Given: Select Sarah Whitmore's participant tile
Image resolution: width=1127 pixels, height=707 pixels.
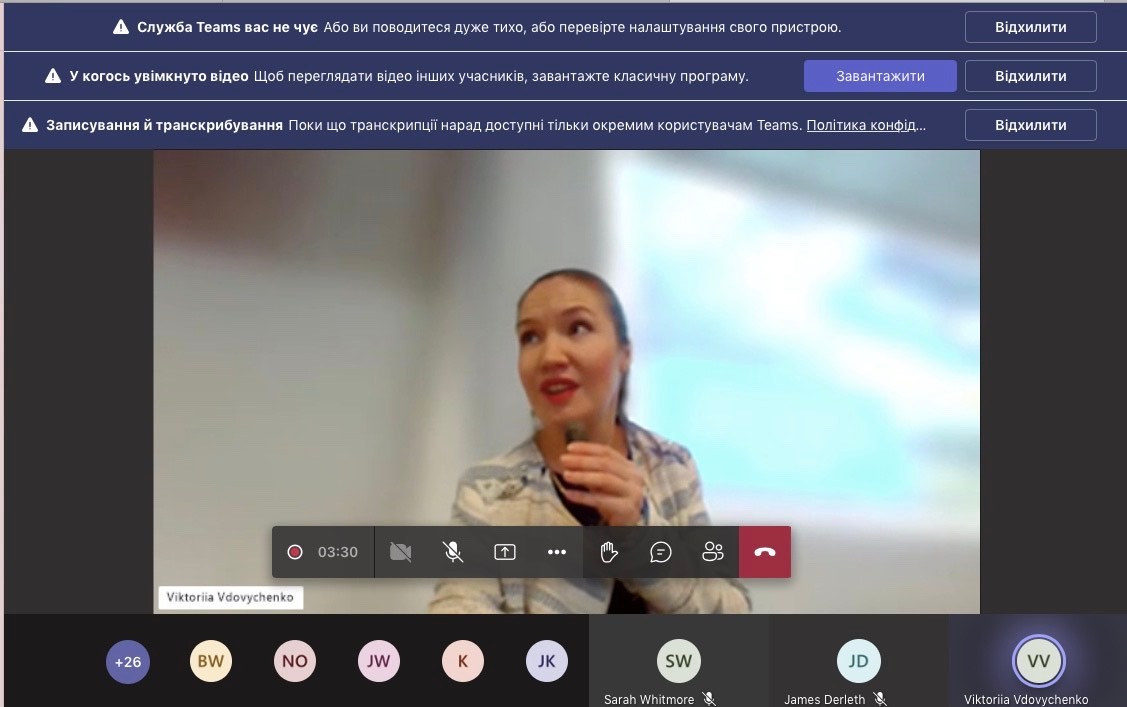Looking at the screenshot, I should 678,662.
